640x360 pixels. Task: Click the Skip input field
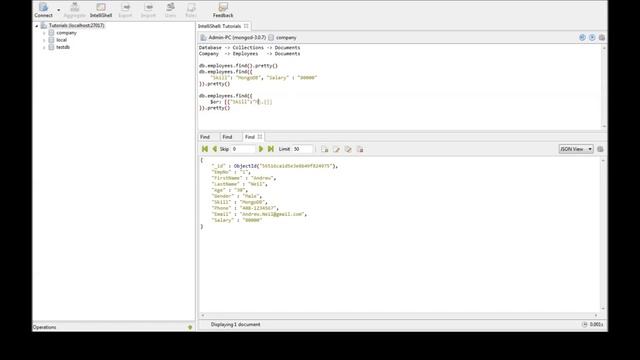click(x=243, y=149)
